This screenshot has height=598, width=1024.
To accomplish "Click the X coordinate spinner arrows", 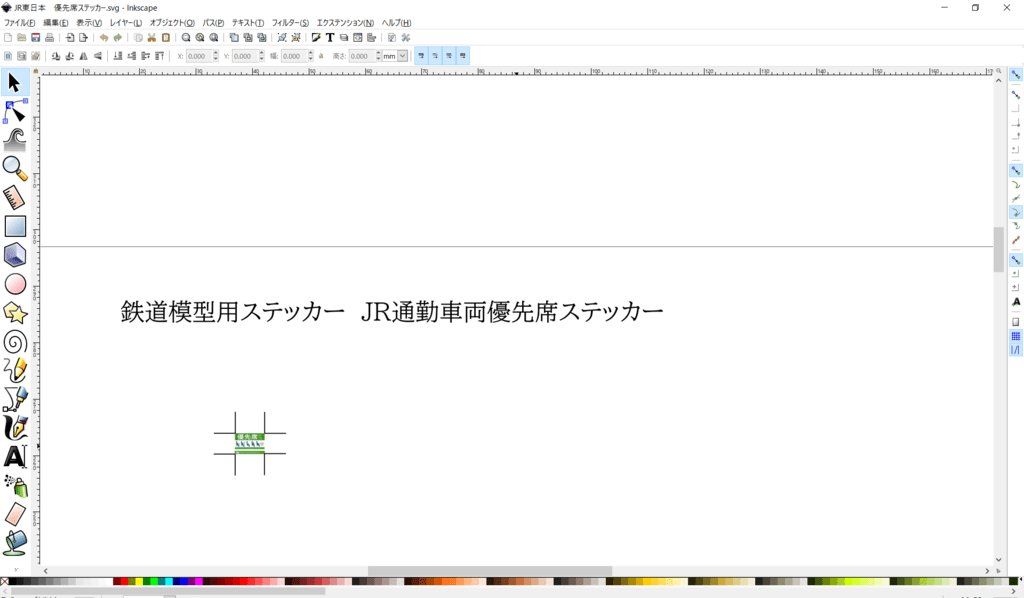I will pos(216,56).
